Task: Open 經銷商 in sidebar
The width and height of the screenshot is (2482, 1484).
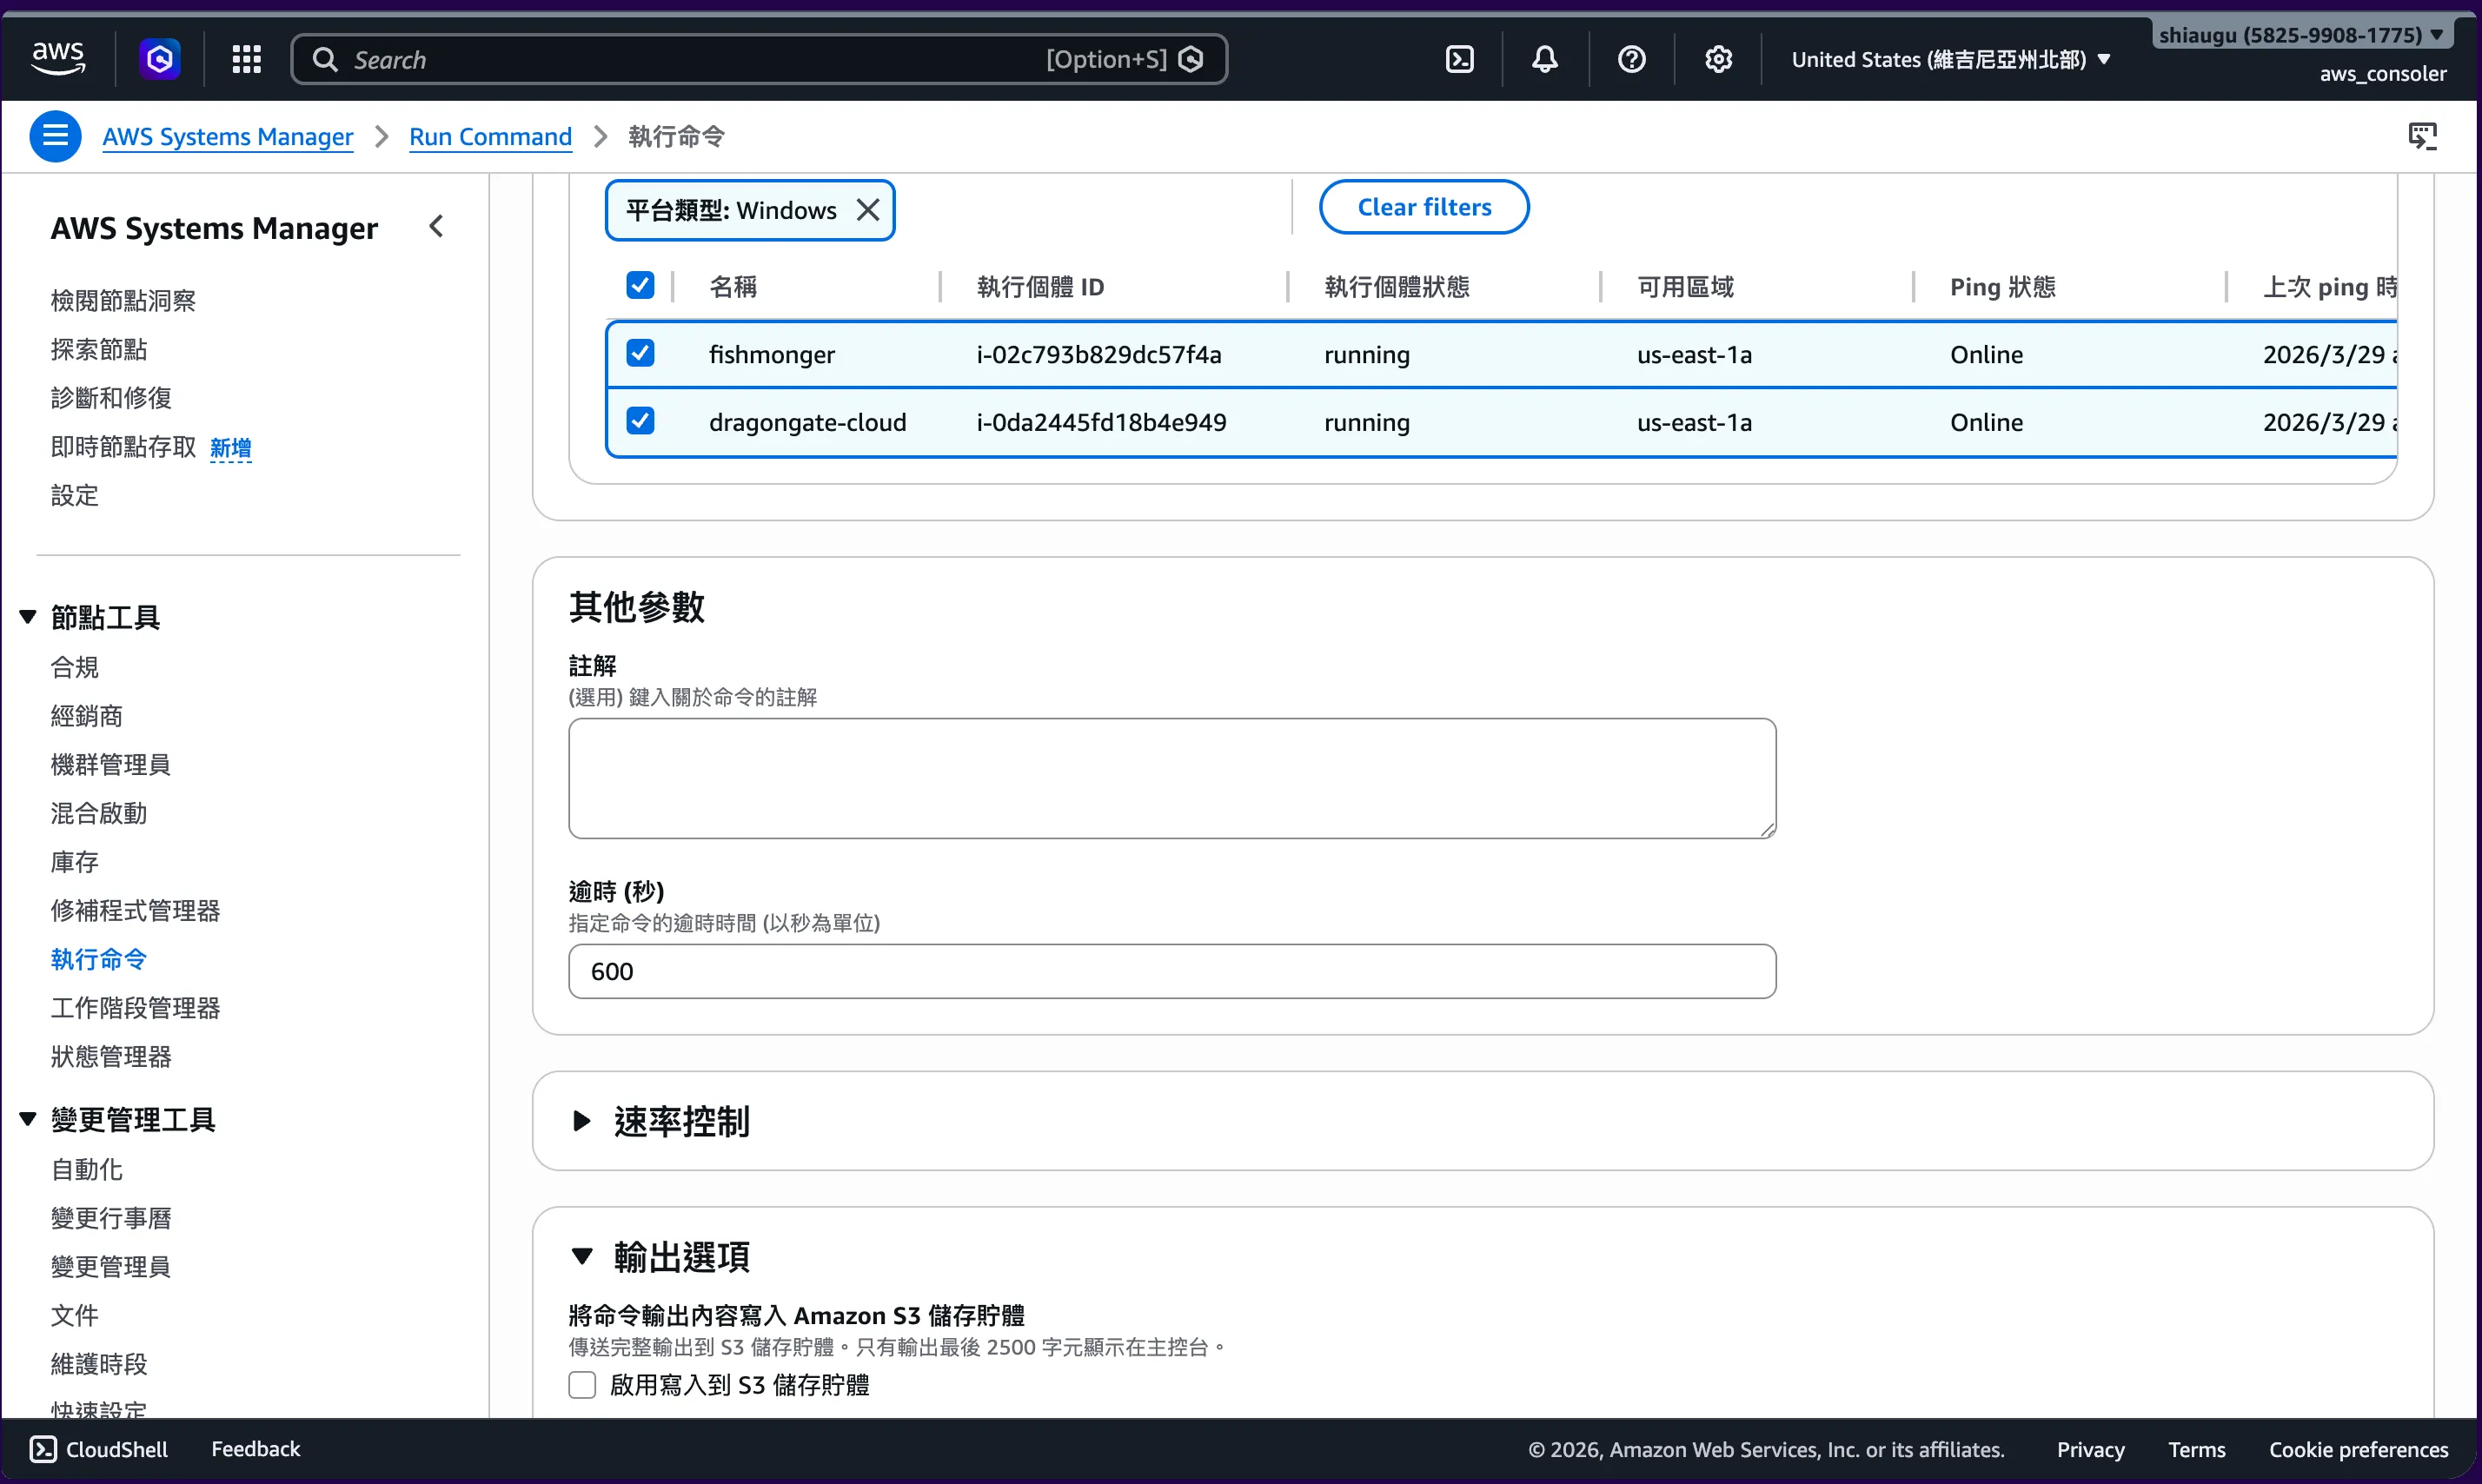Action: point(87,716)
